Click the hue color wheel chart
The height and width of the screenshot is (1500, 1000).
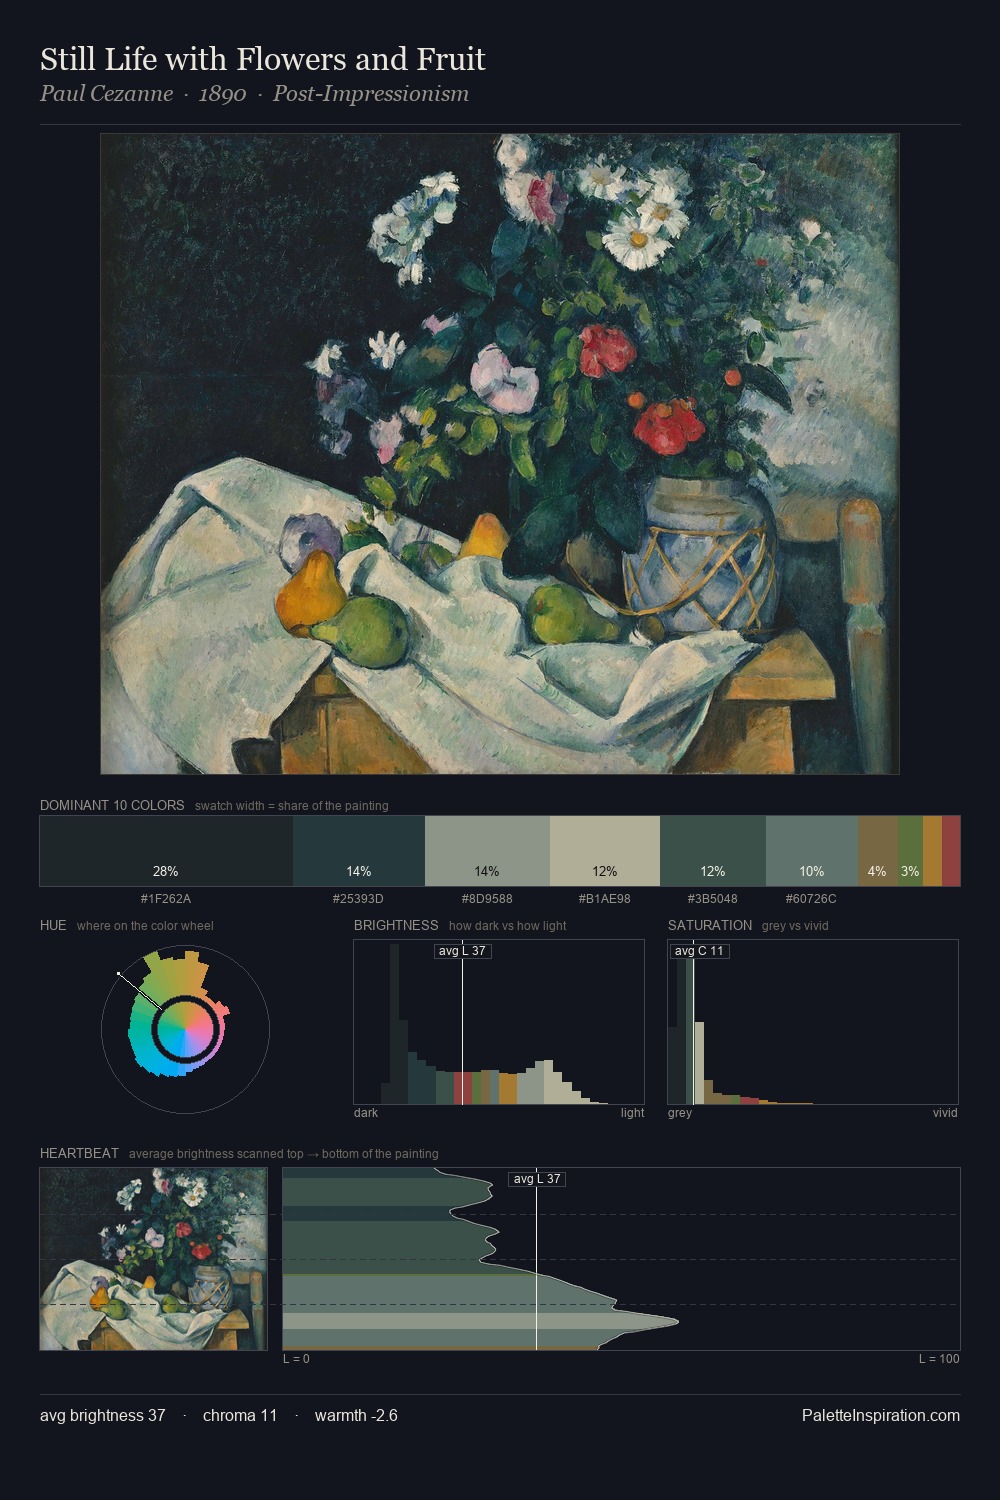pyautogui.click(x=185, y=1029)
